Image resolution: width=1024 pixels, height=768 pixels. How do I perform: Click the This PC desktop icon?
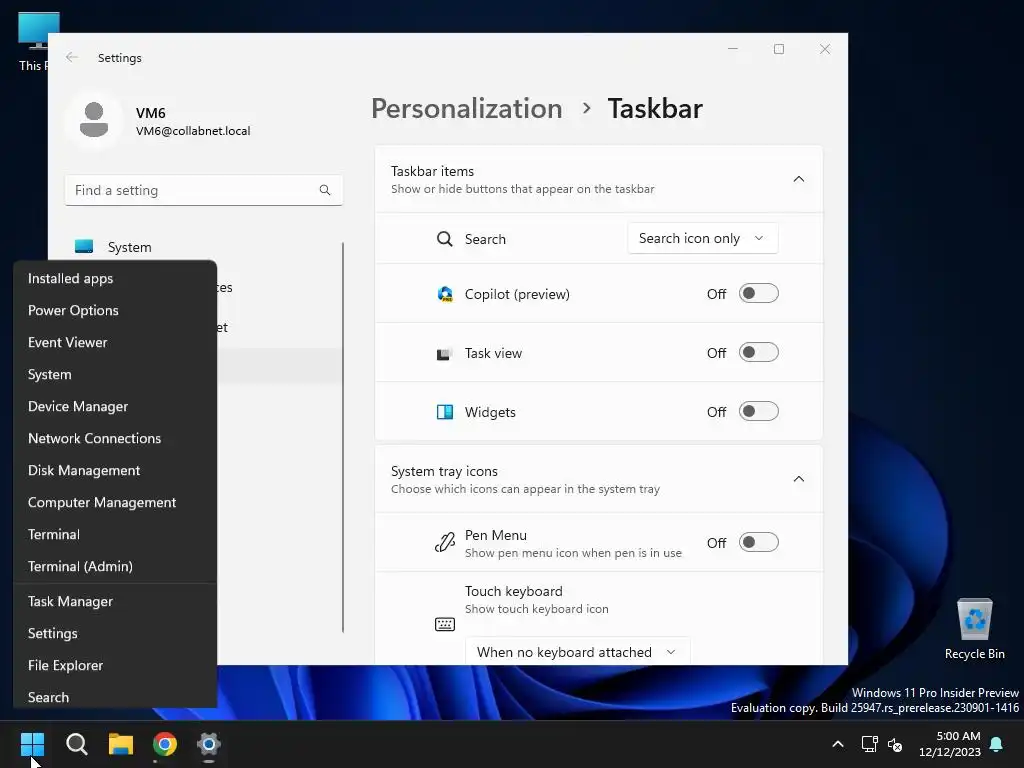tap(33, 41)
